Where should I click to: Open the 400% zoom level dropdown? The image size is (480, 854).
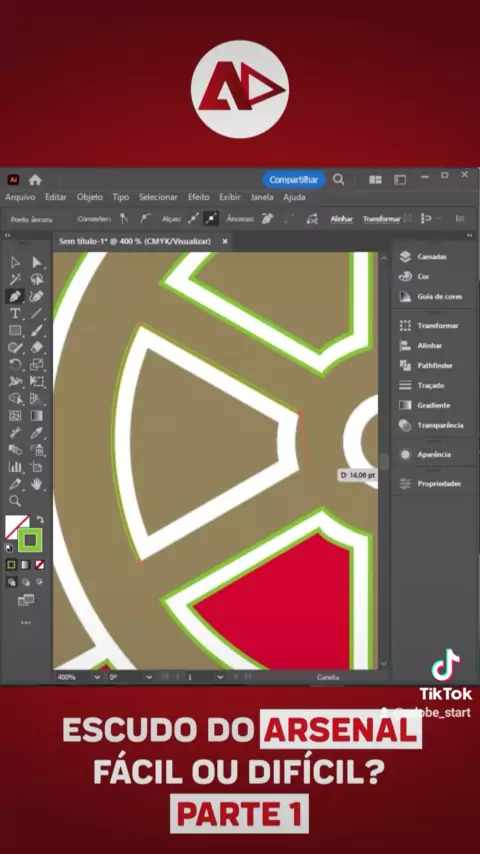tap(97, 677)
